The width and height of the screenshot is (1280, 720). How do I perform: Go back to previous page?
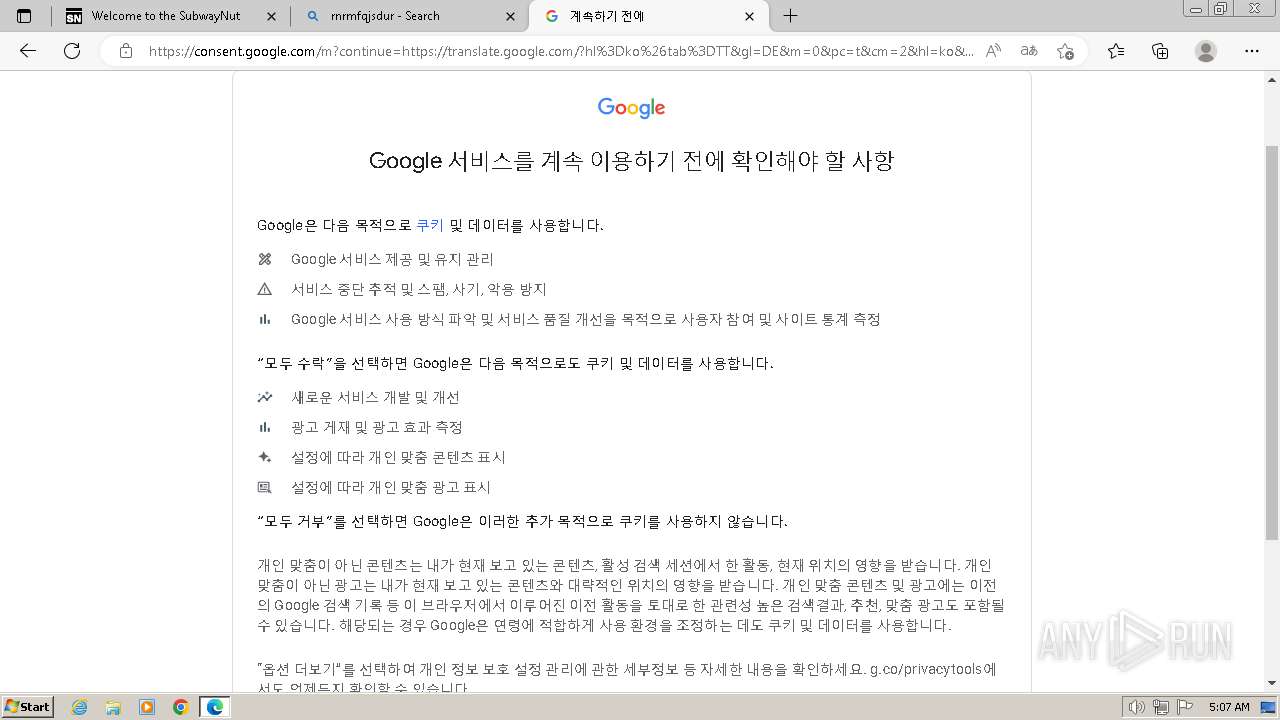28,51
